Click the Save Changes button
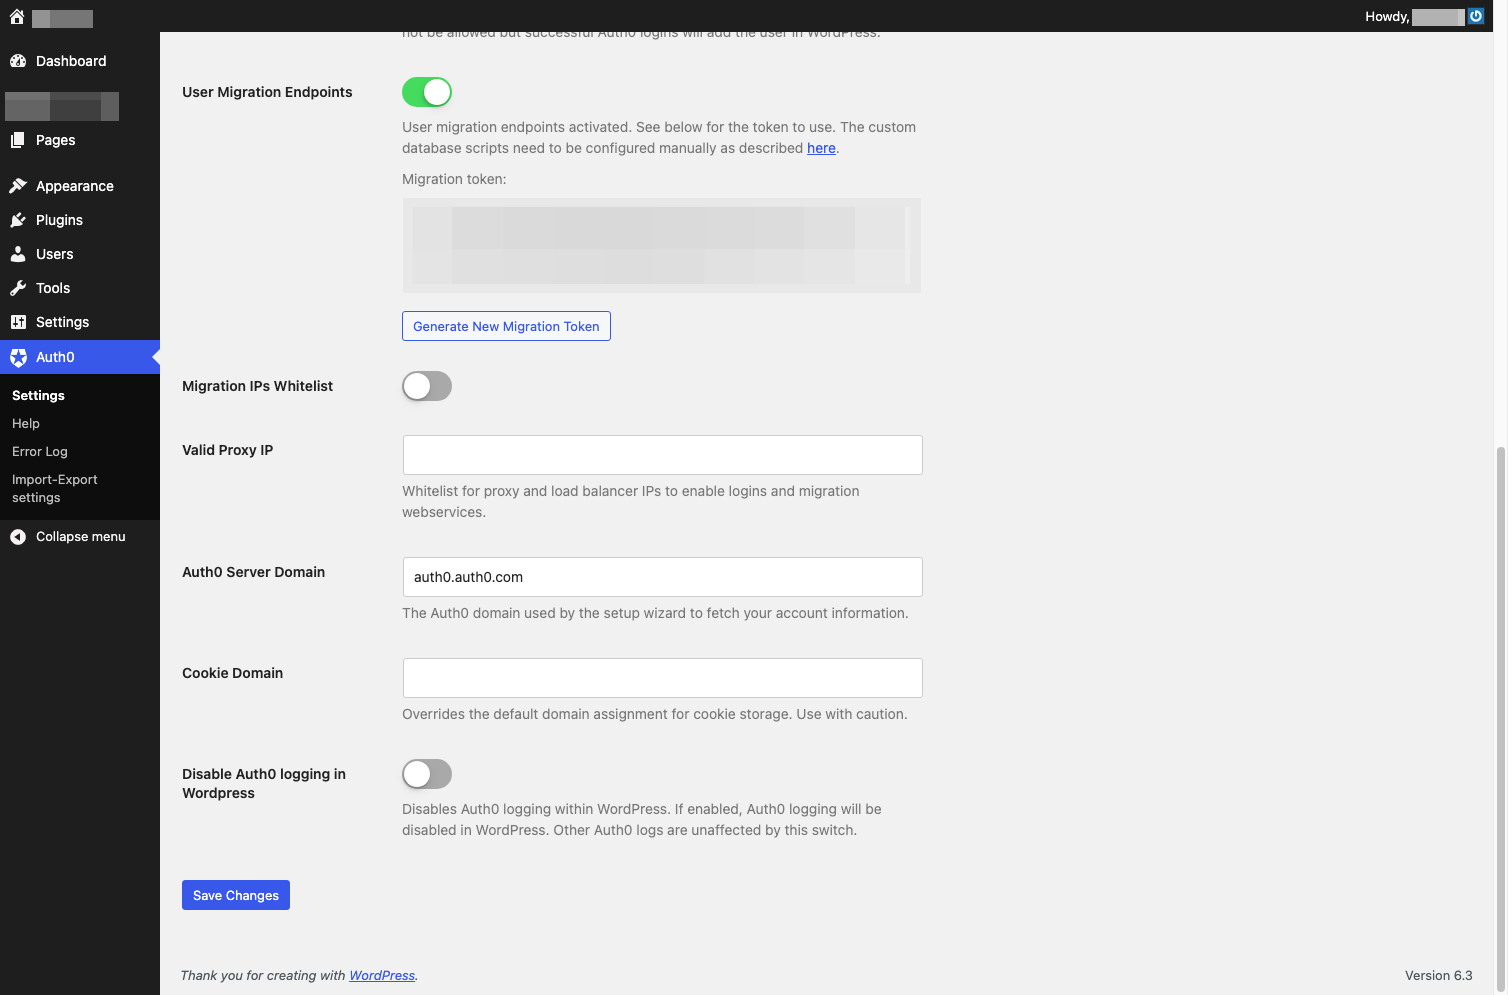Viewport: 1508px width, 995px height. [x=236, y=895]
